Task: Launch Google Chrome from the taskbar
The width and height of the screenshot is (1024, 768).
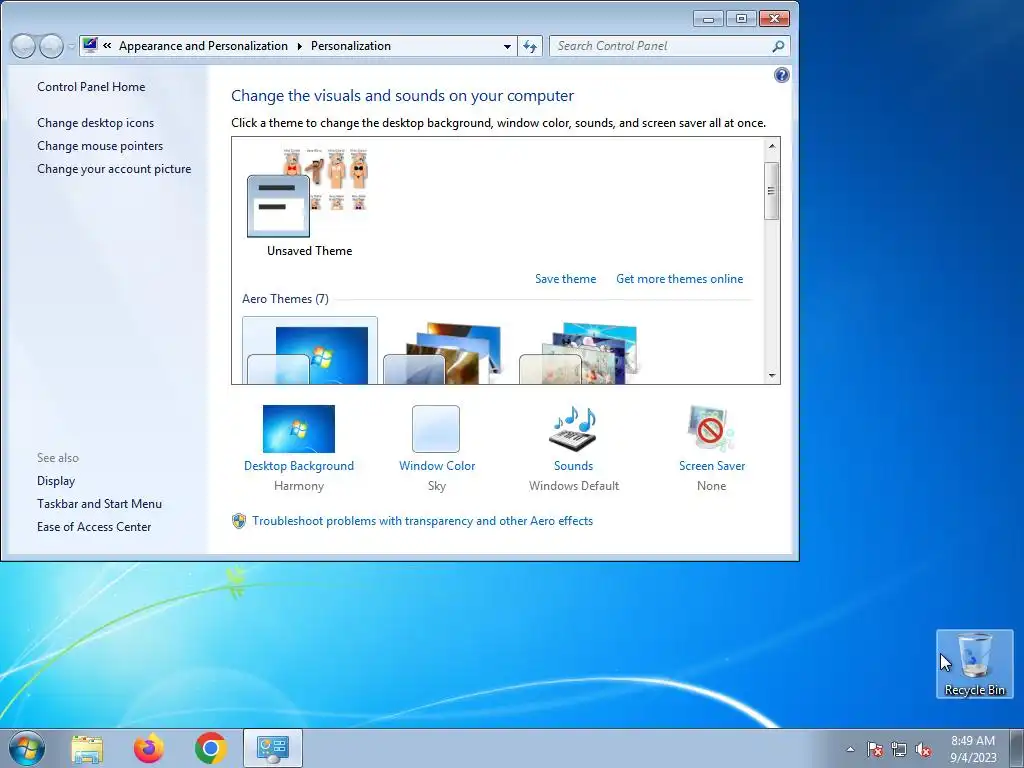Action: pos(210,748)
